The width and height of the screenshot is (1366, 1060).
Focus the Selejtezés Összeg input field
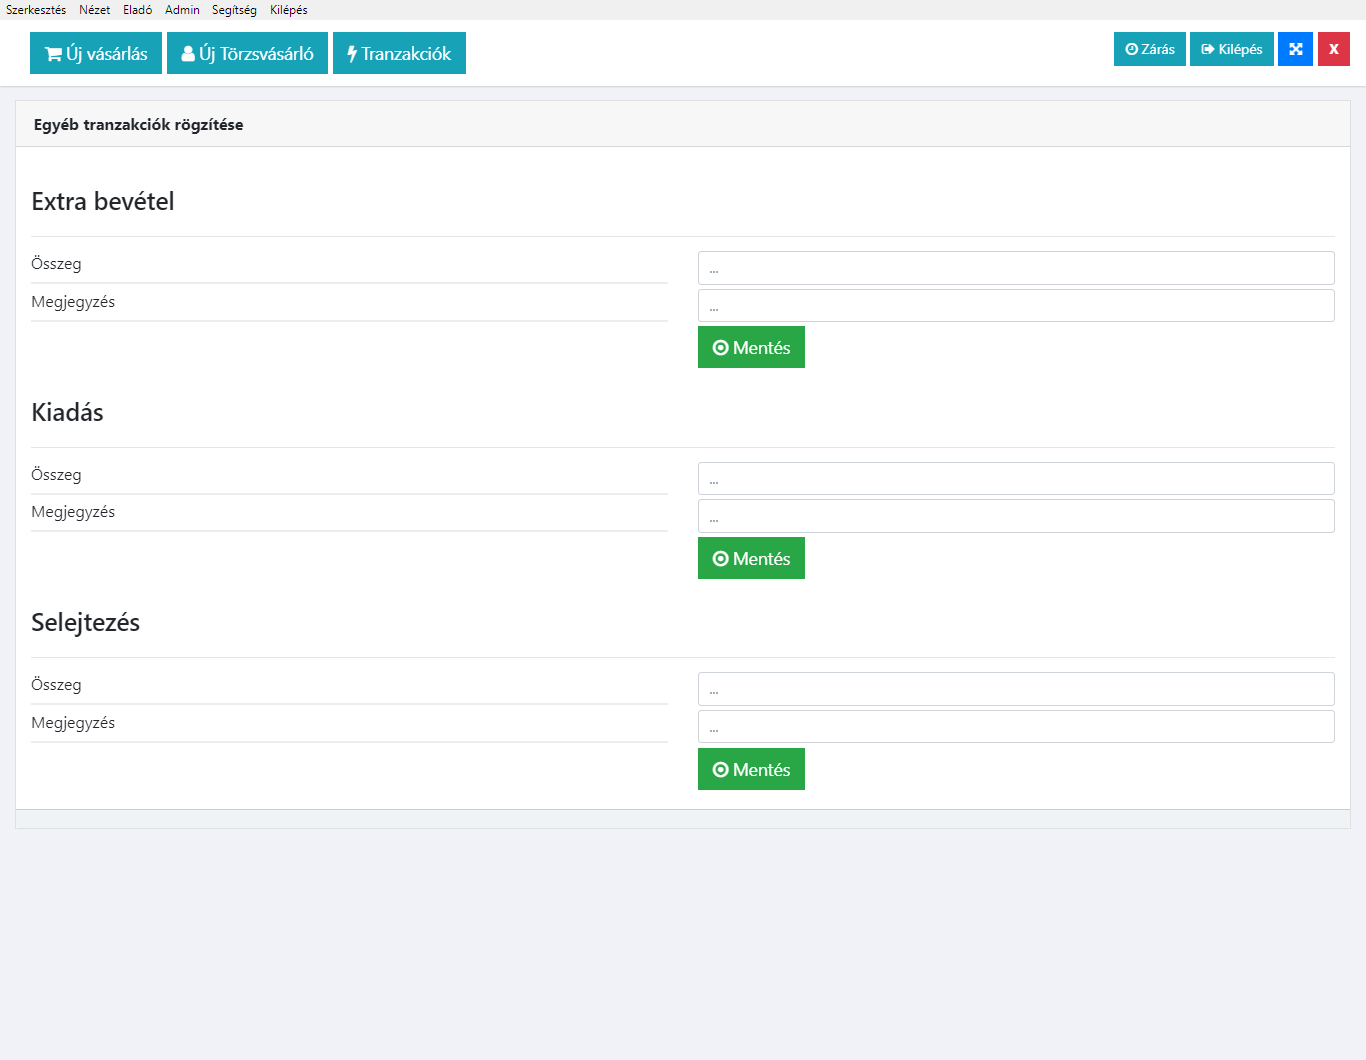click(1015, 689)
